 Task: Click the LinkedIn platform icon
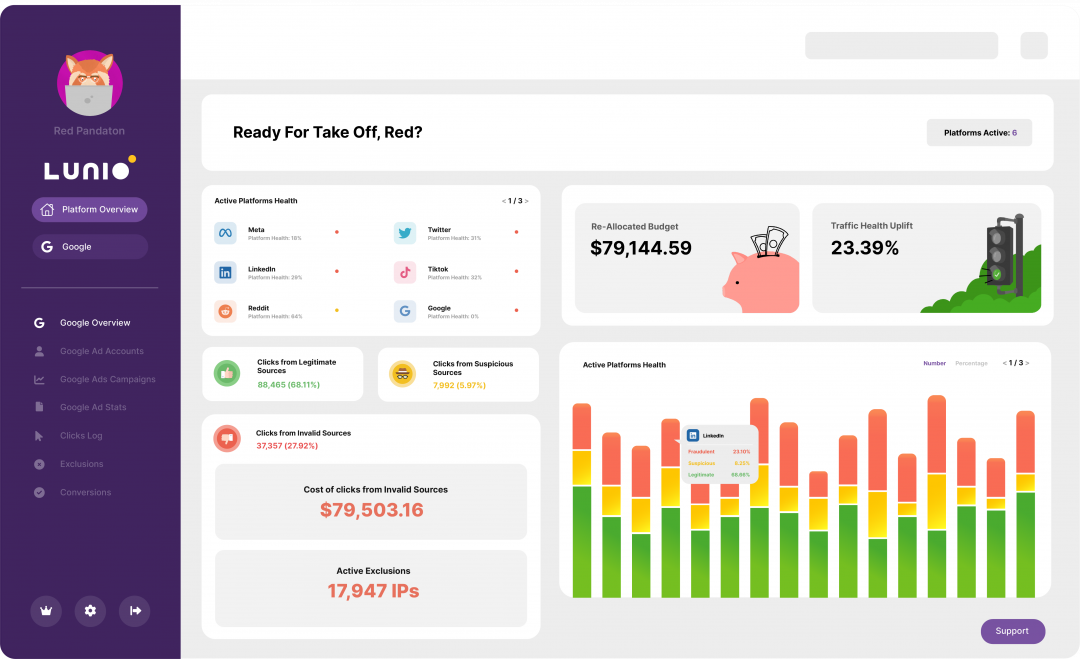[225, 272]
